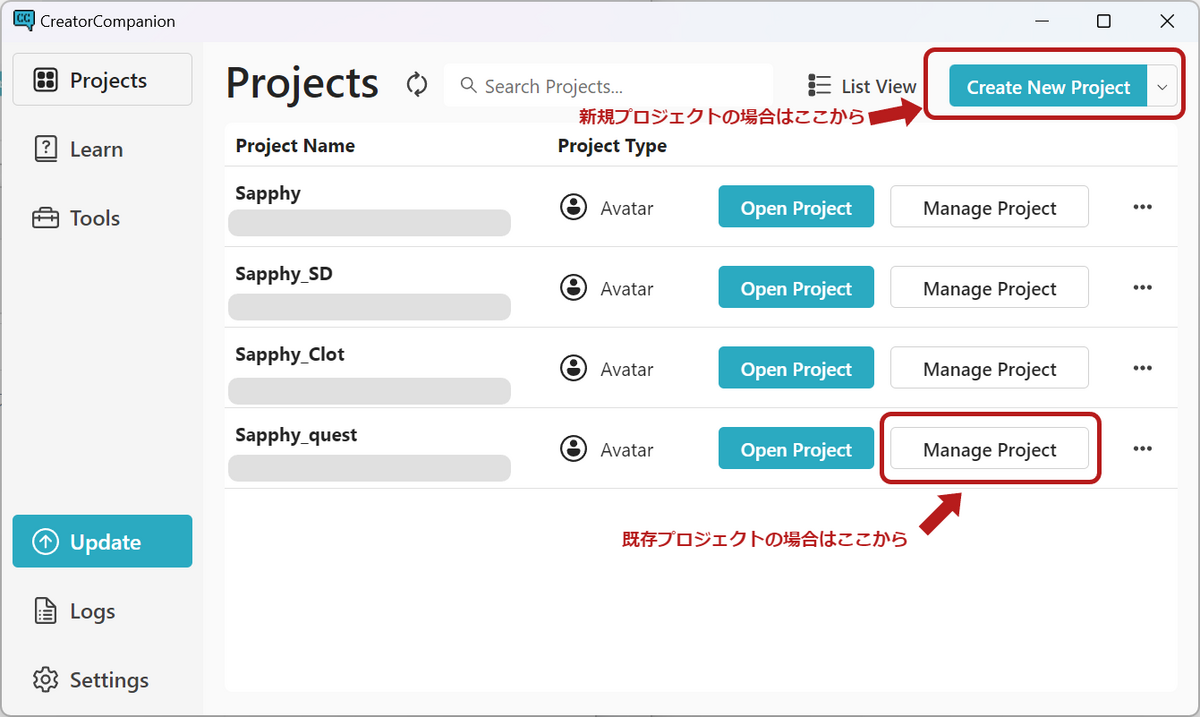This screenshot has width=1200, height=717.
Task: Maximize the CreatorCompanion window
Action: 1104,21
